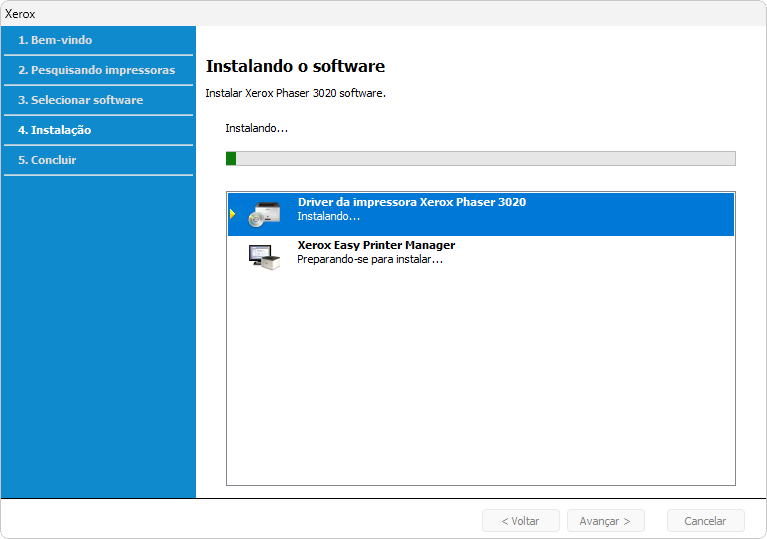Click the Voltar back button
The height and width of the screenshot is (539, 767).
[x=520, y=521]
